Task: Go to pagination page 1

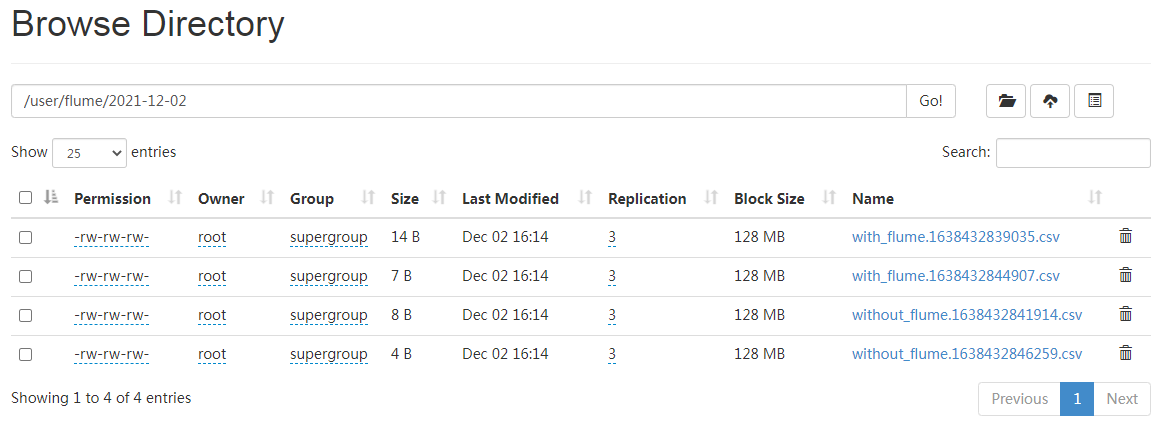Action: tap(1077, 399)
